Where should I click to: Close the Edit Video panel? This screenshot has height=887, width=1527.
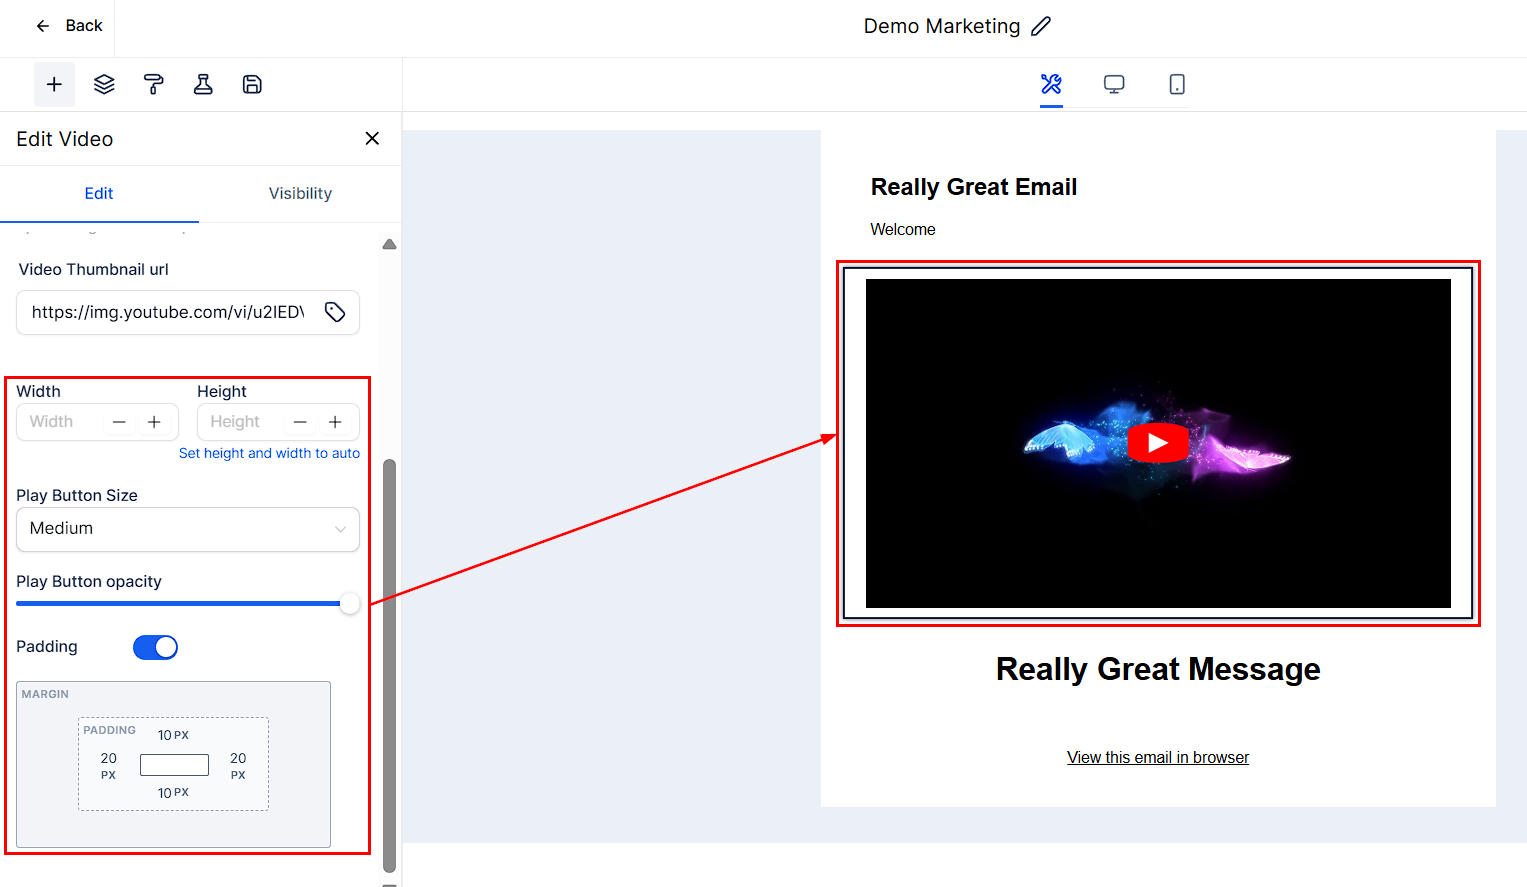pos(372,139)
